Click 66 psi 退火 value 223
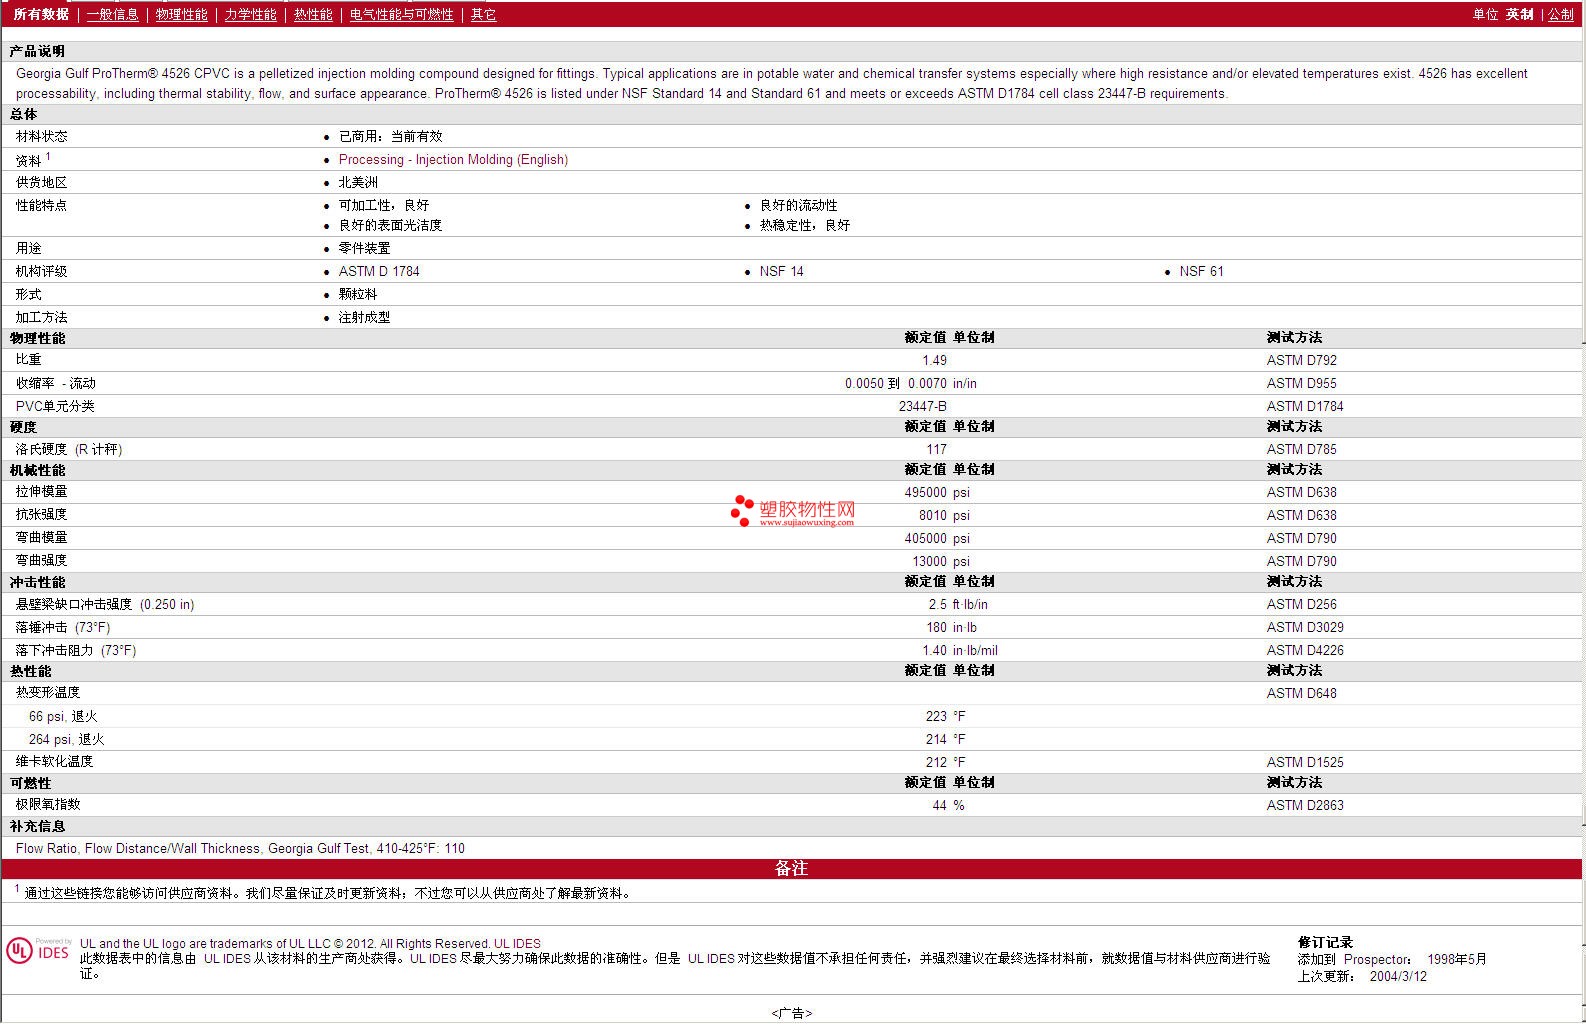This screenshot has width=1586, height=1024. [x=936, y=716]
